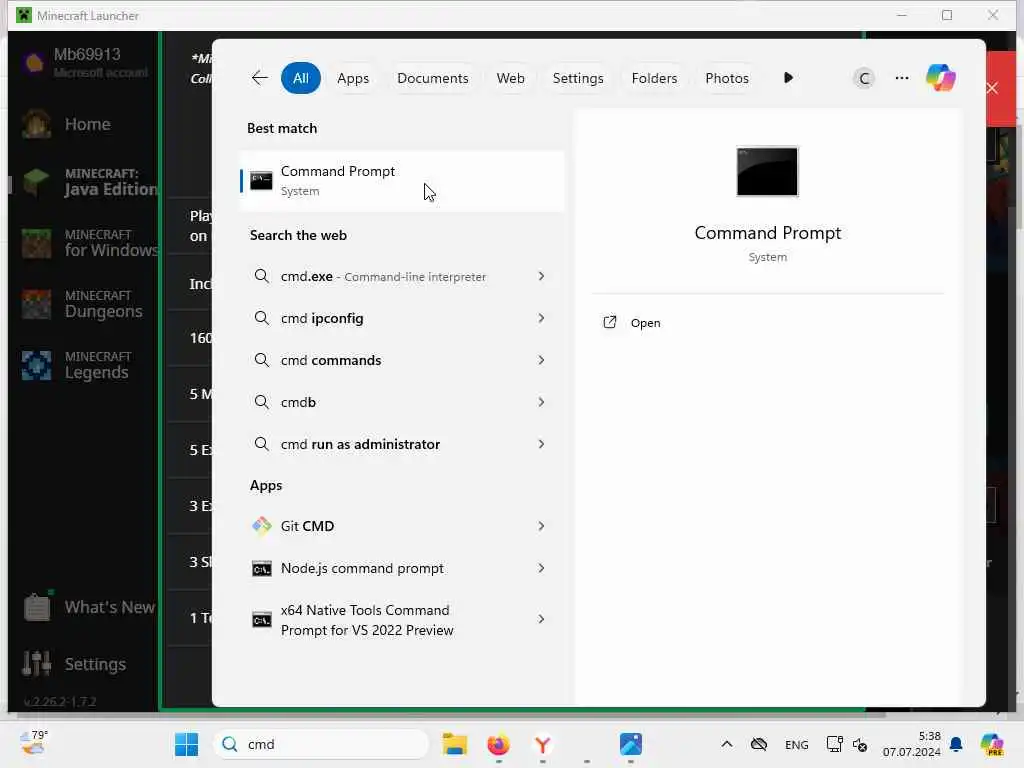Open the Mb69913 account profile
Screen dimensions: 1024x768
(85, 63)
